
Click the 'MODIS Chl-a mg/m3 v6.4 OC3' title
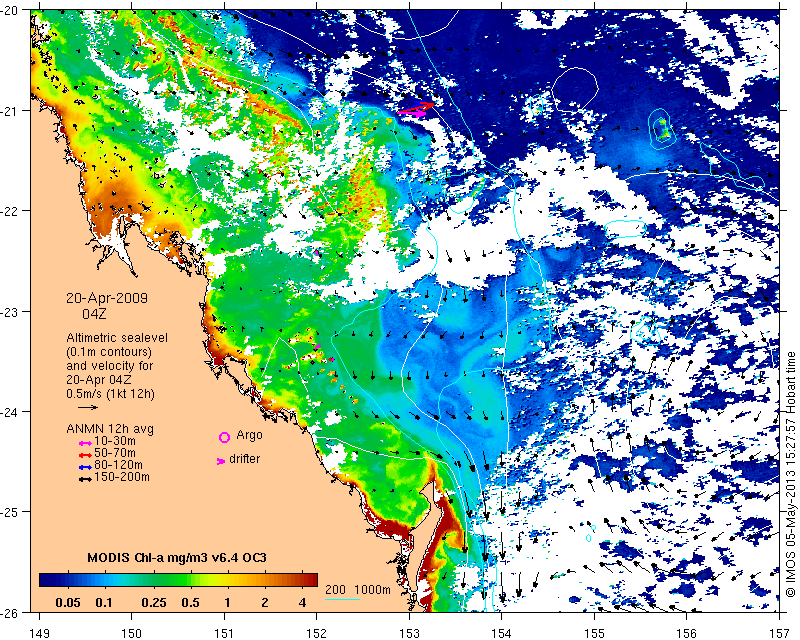(x=177, y=557)
